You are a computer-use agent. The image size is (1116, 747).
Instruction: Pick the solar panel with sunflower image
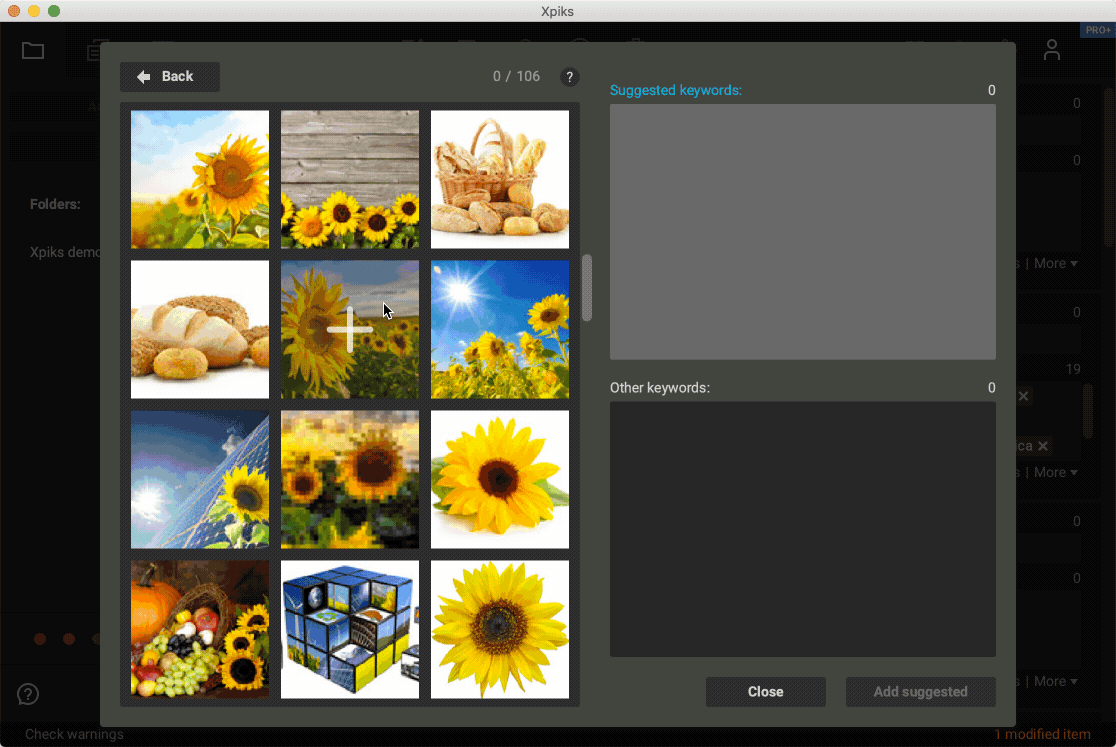(200, 479)
